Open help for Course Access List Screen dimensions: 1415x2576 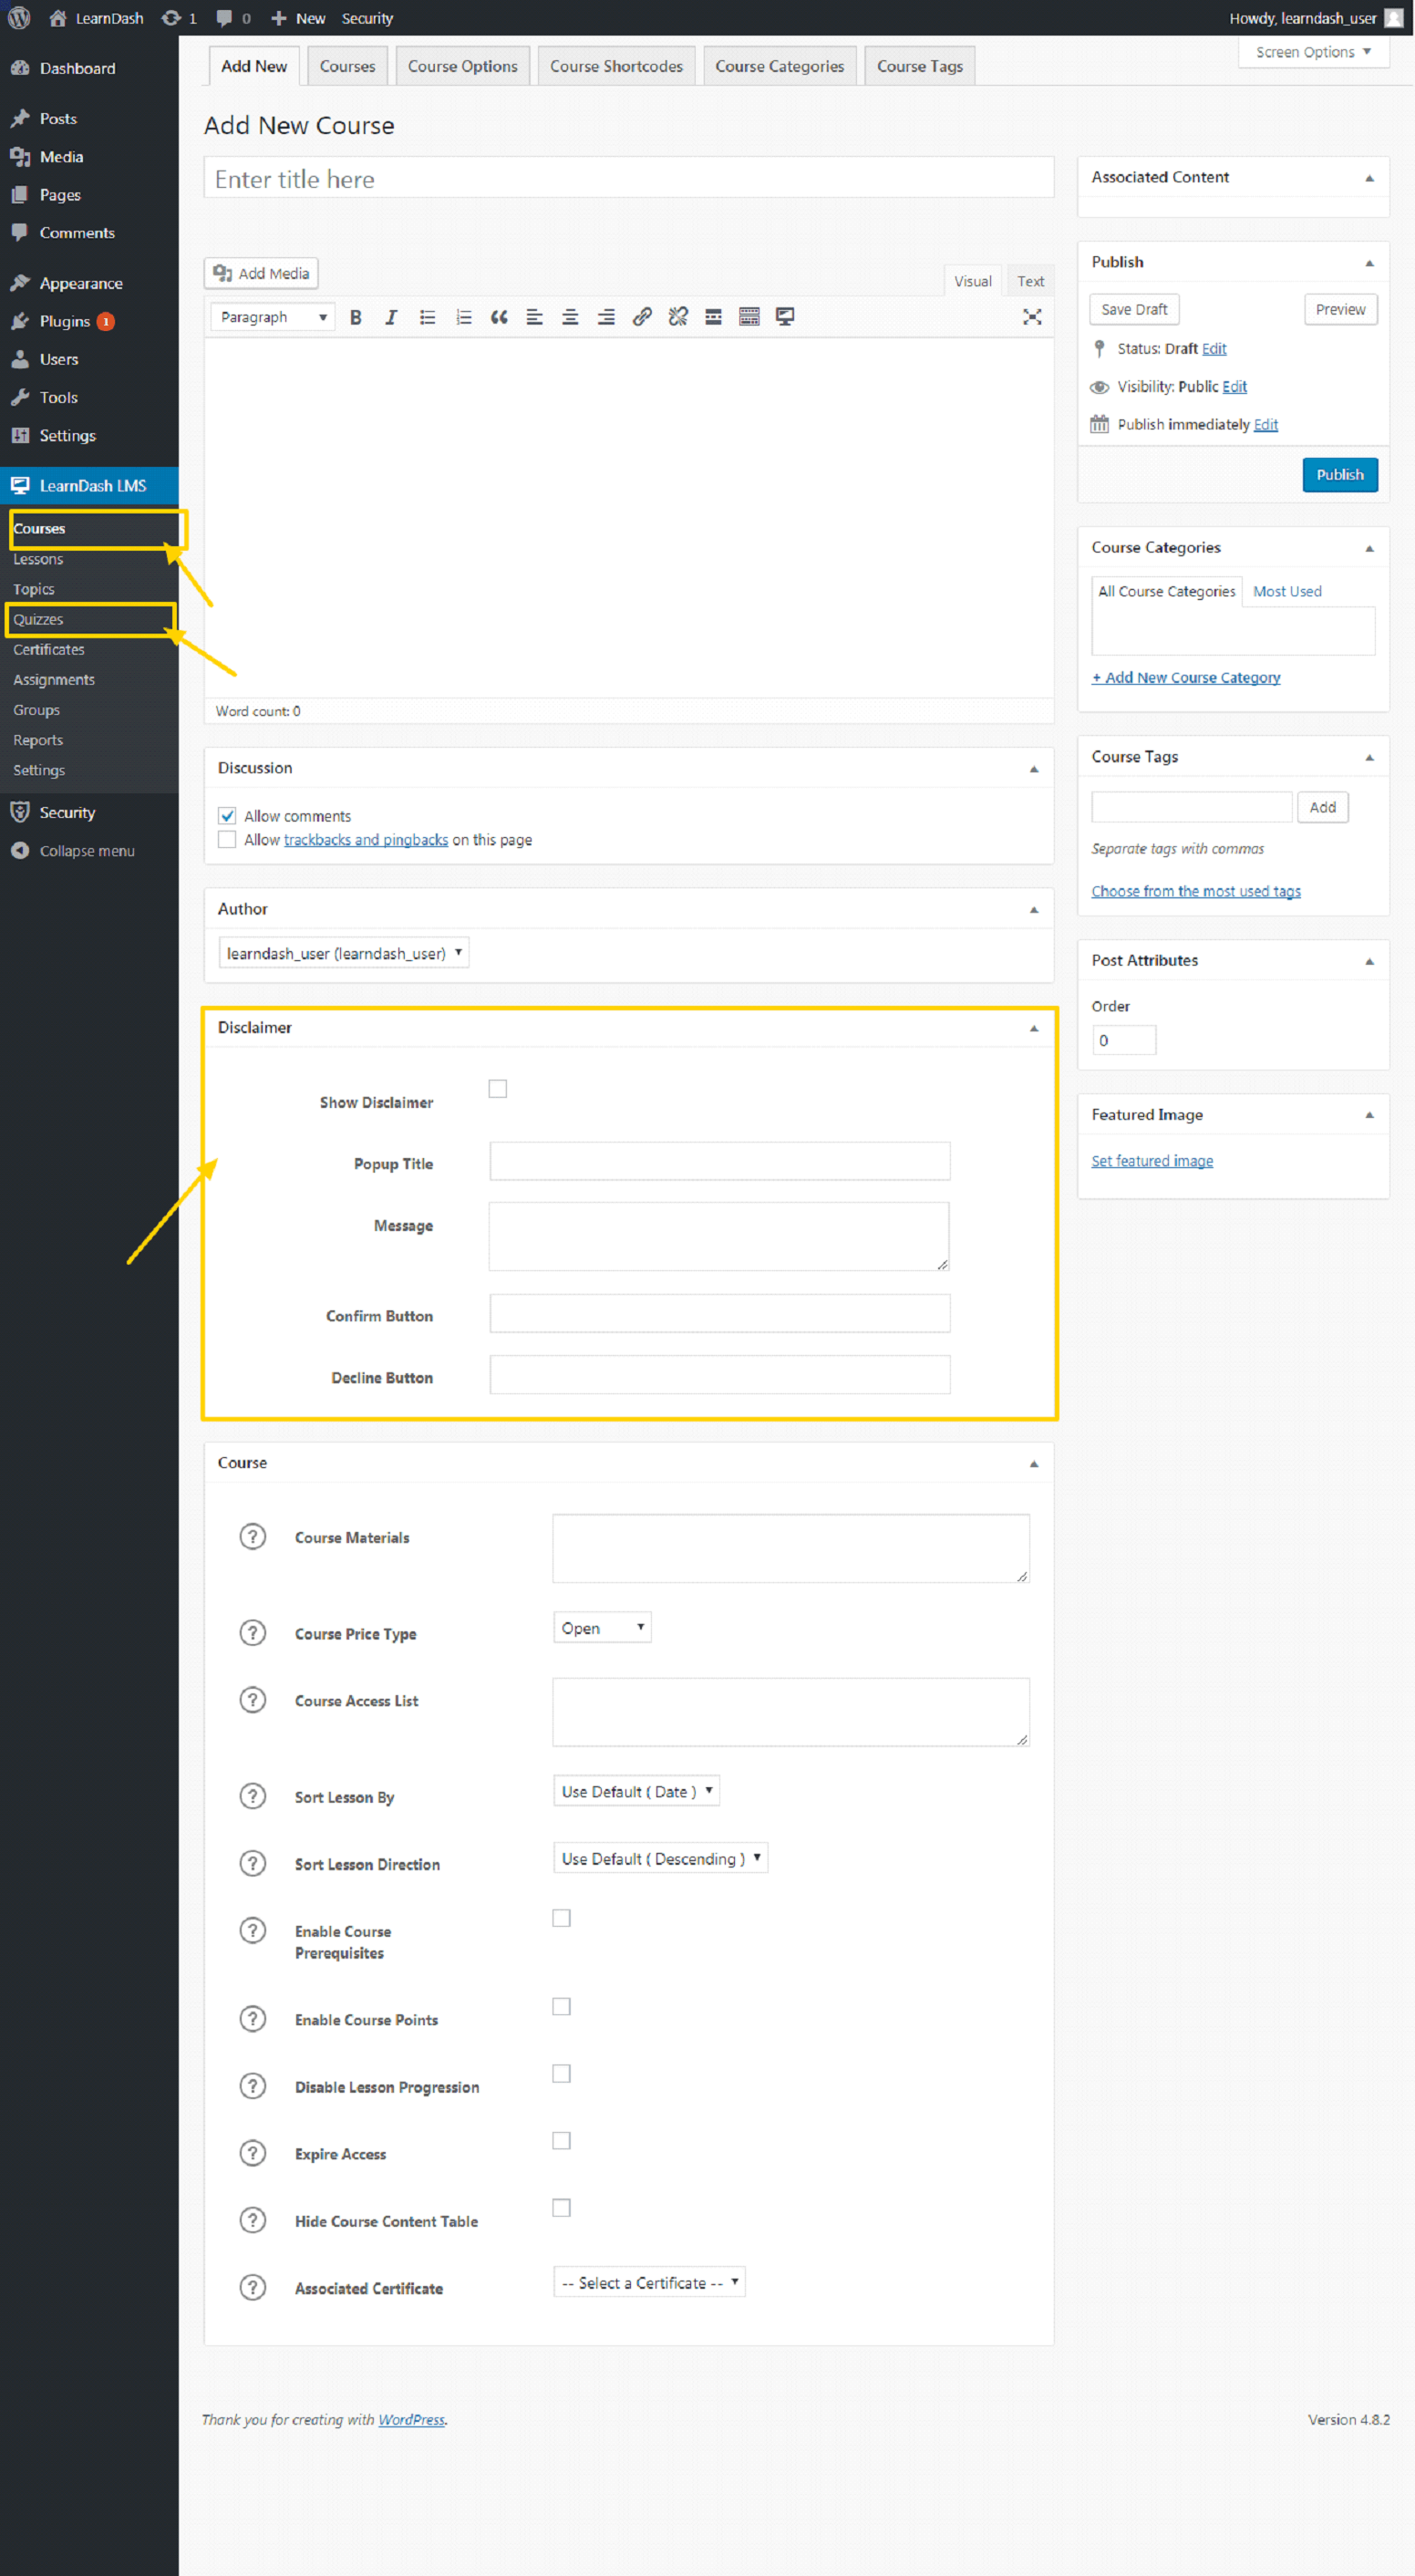pyautogui.click(x=253, y=1699)
